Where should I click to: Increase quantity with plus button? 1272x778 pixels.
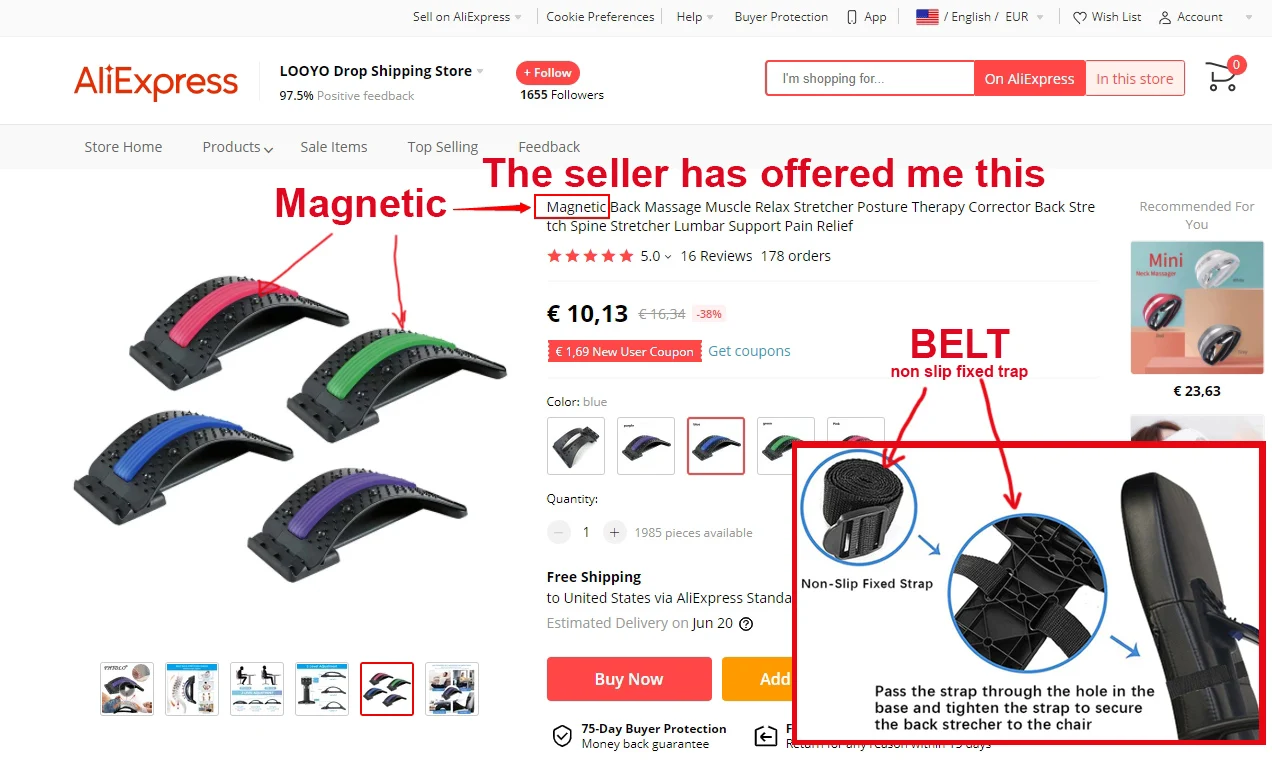click(615, 532)
